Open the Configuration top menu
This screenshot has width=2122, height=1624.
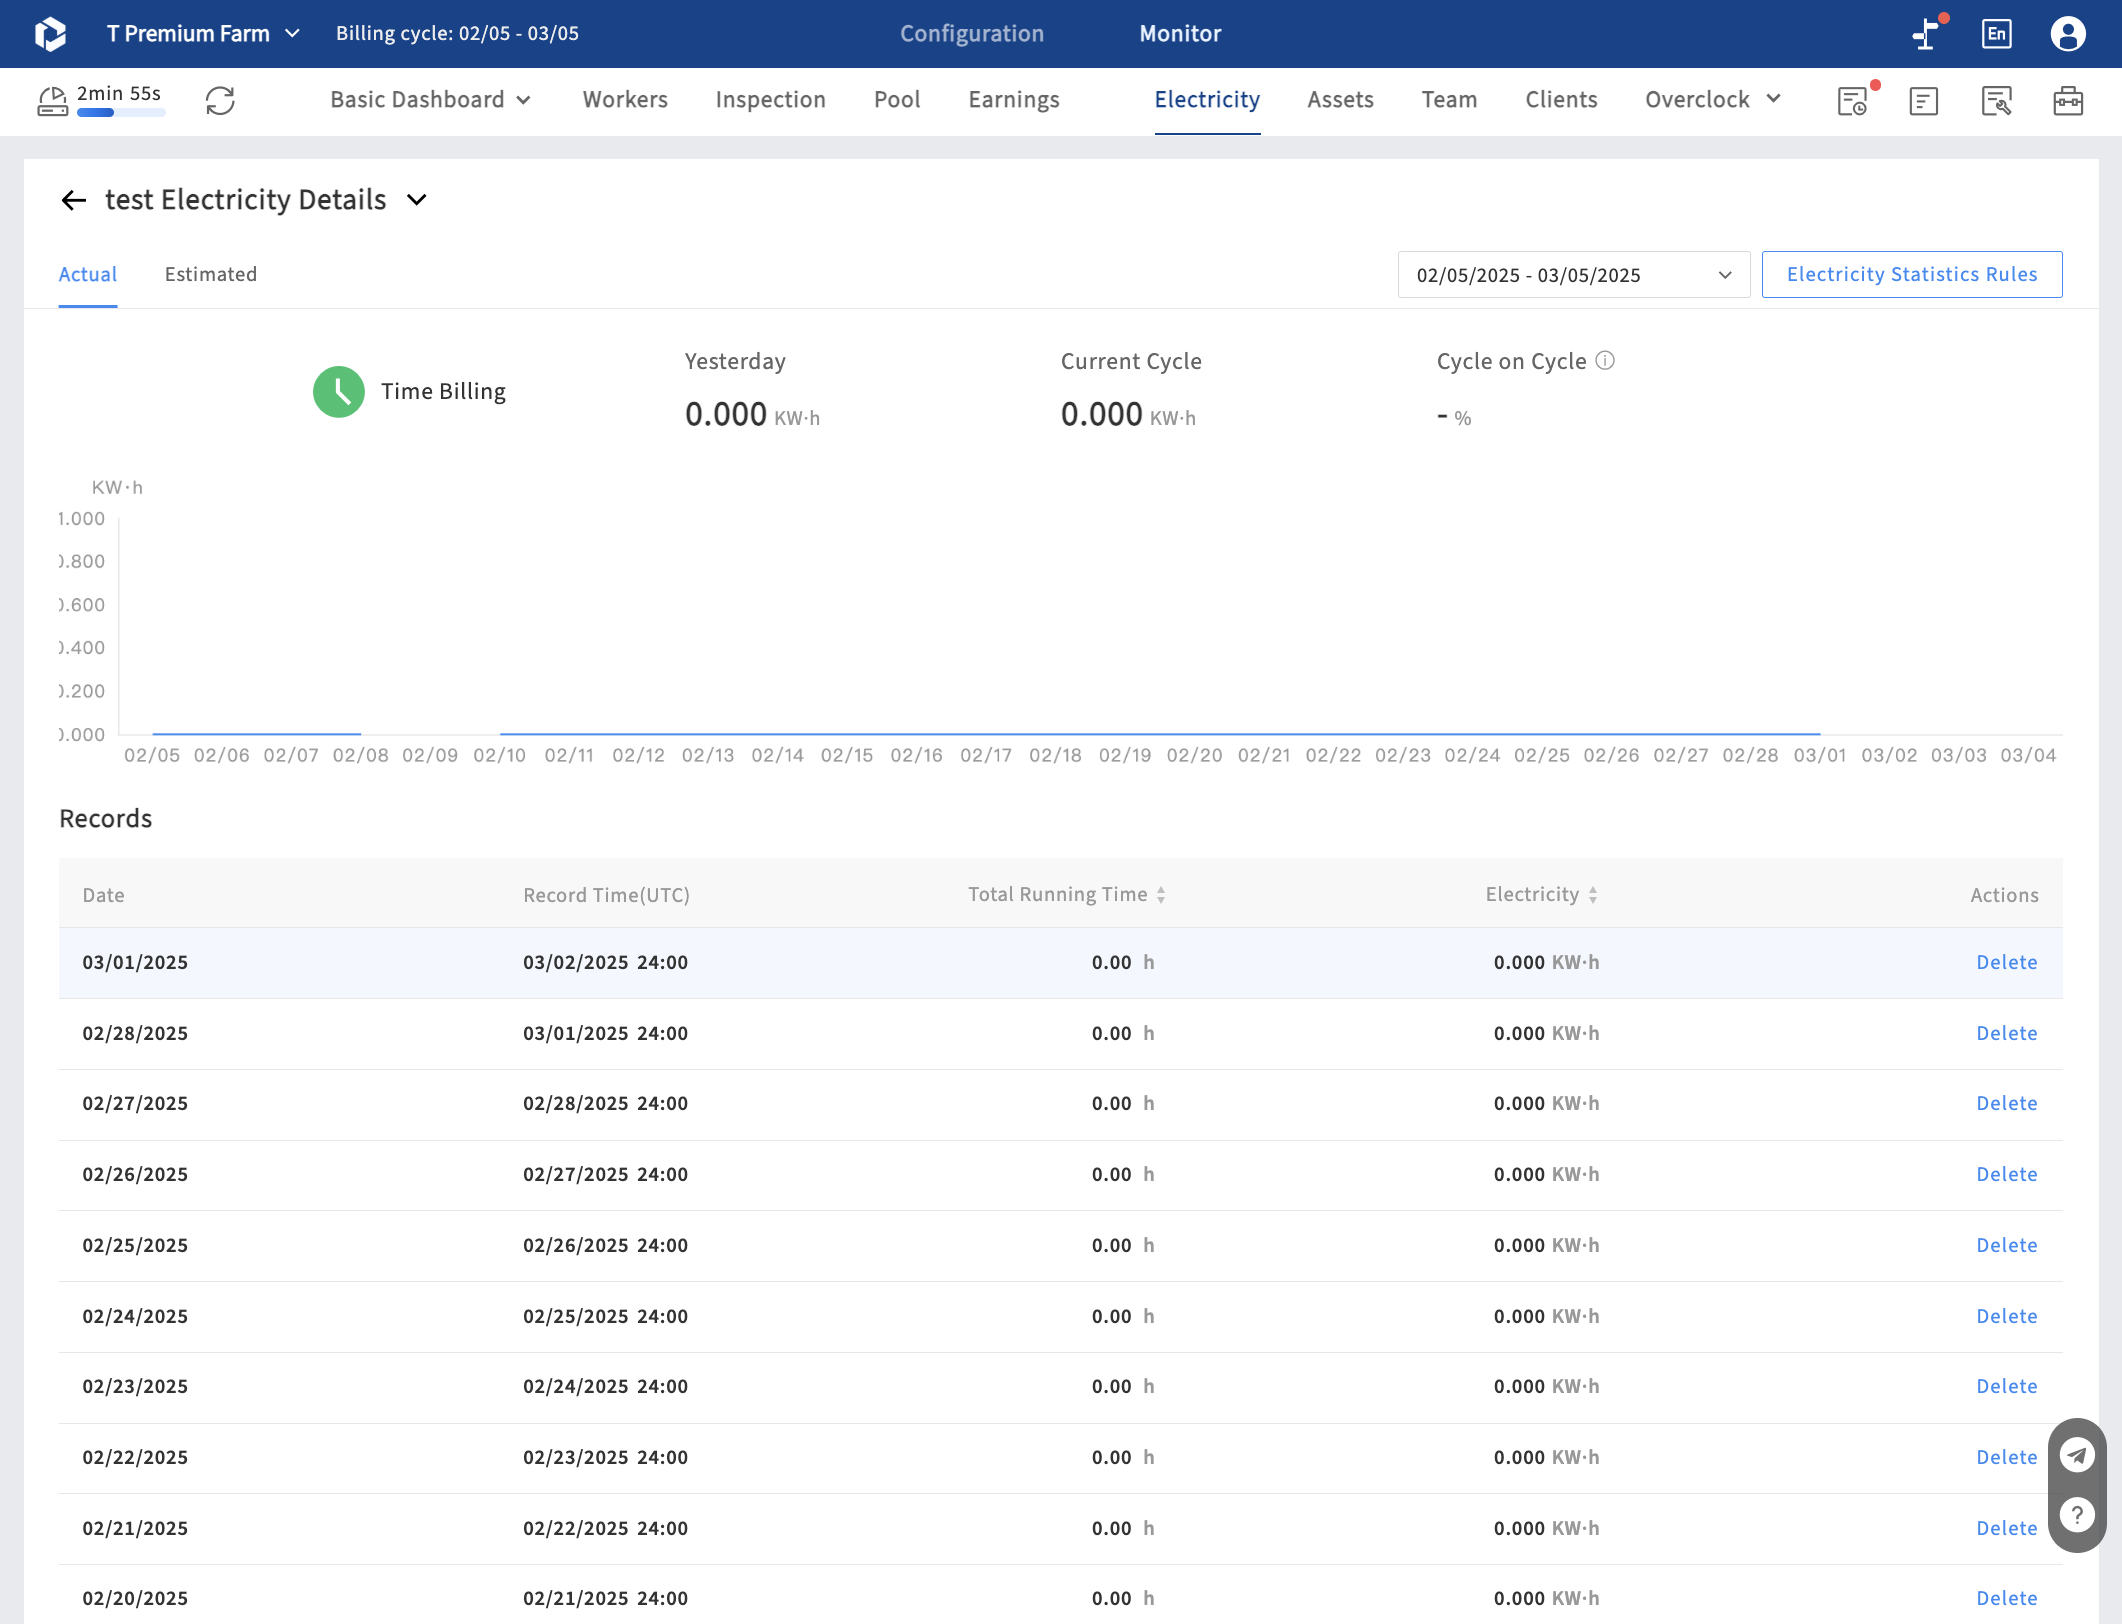(x=972, y=34)
